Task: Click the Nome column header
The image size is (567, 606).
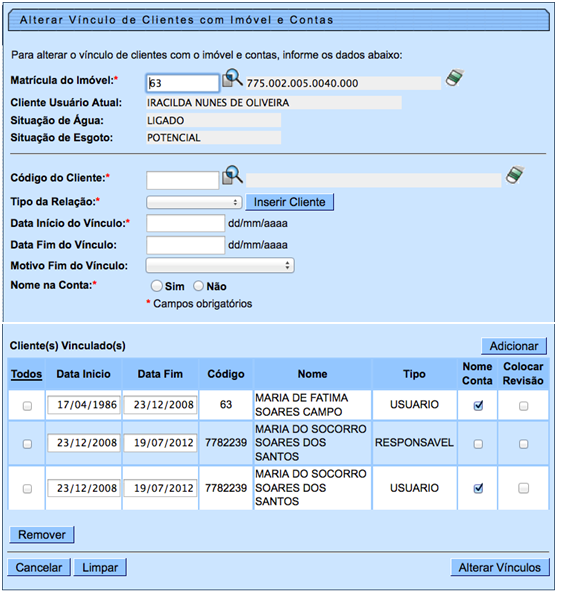Action: [312, 374]
